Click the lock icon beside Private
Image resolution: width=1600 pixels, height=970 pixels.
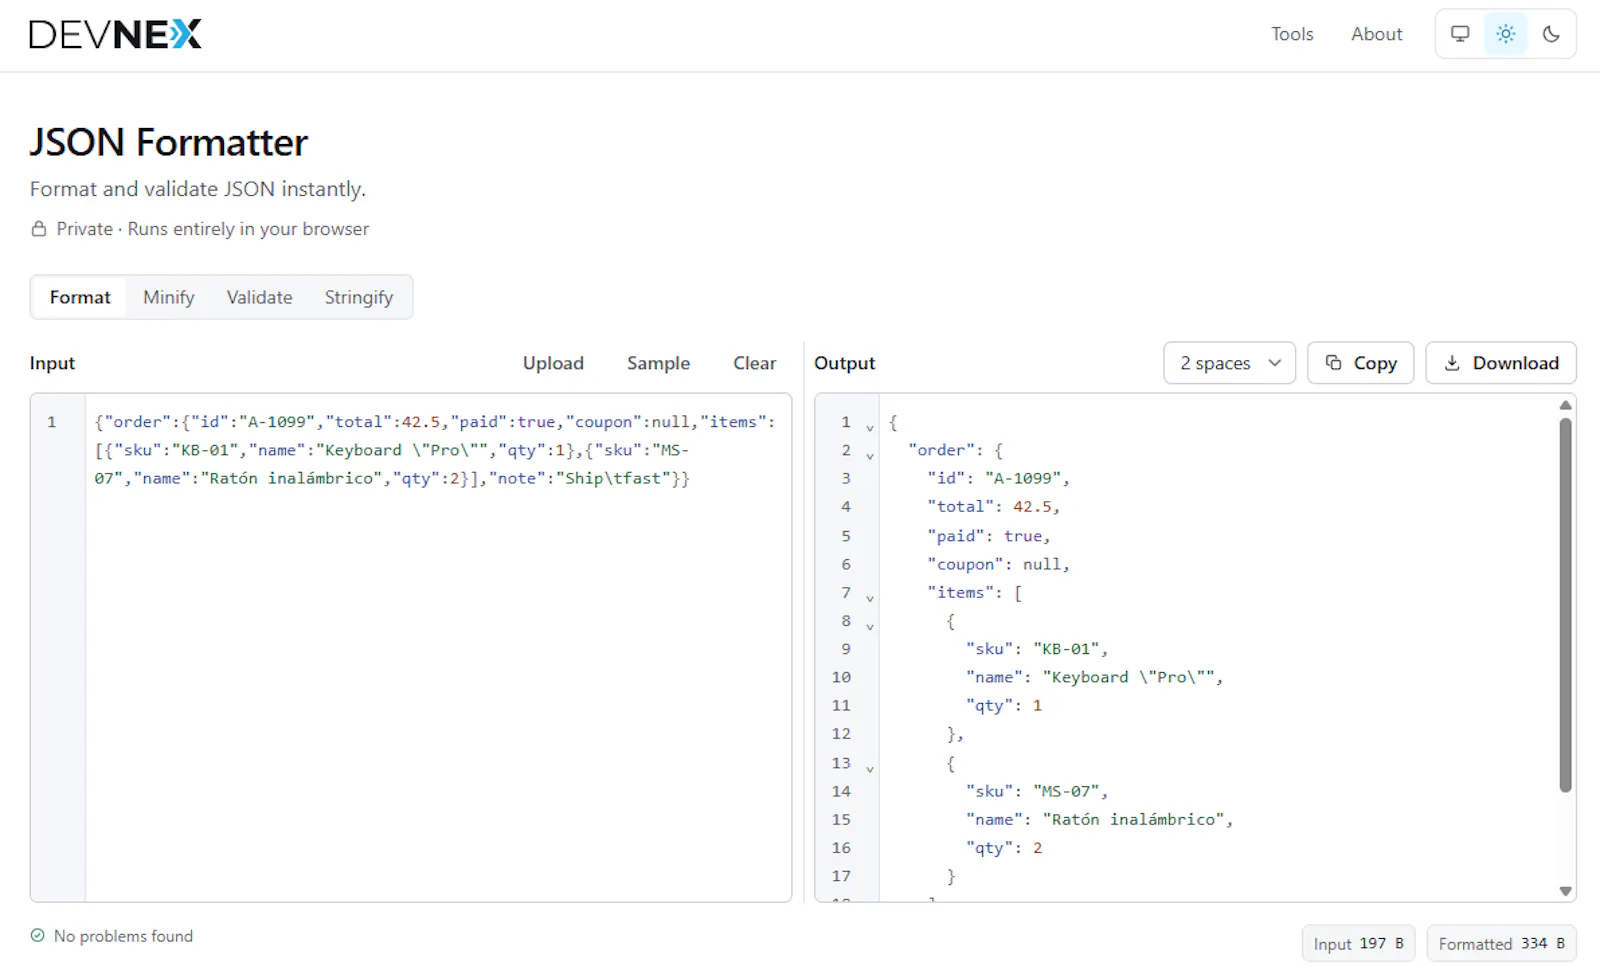38,229
